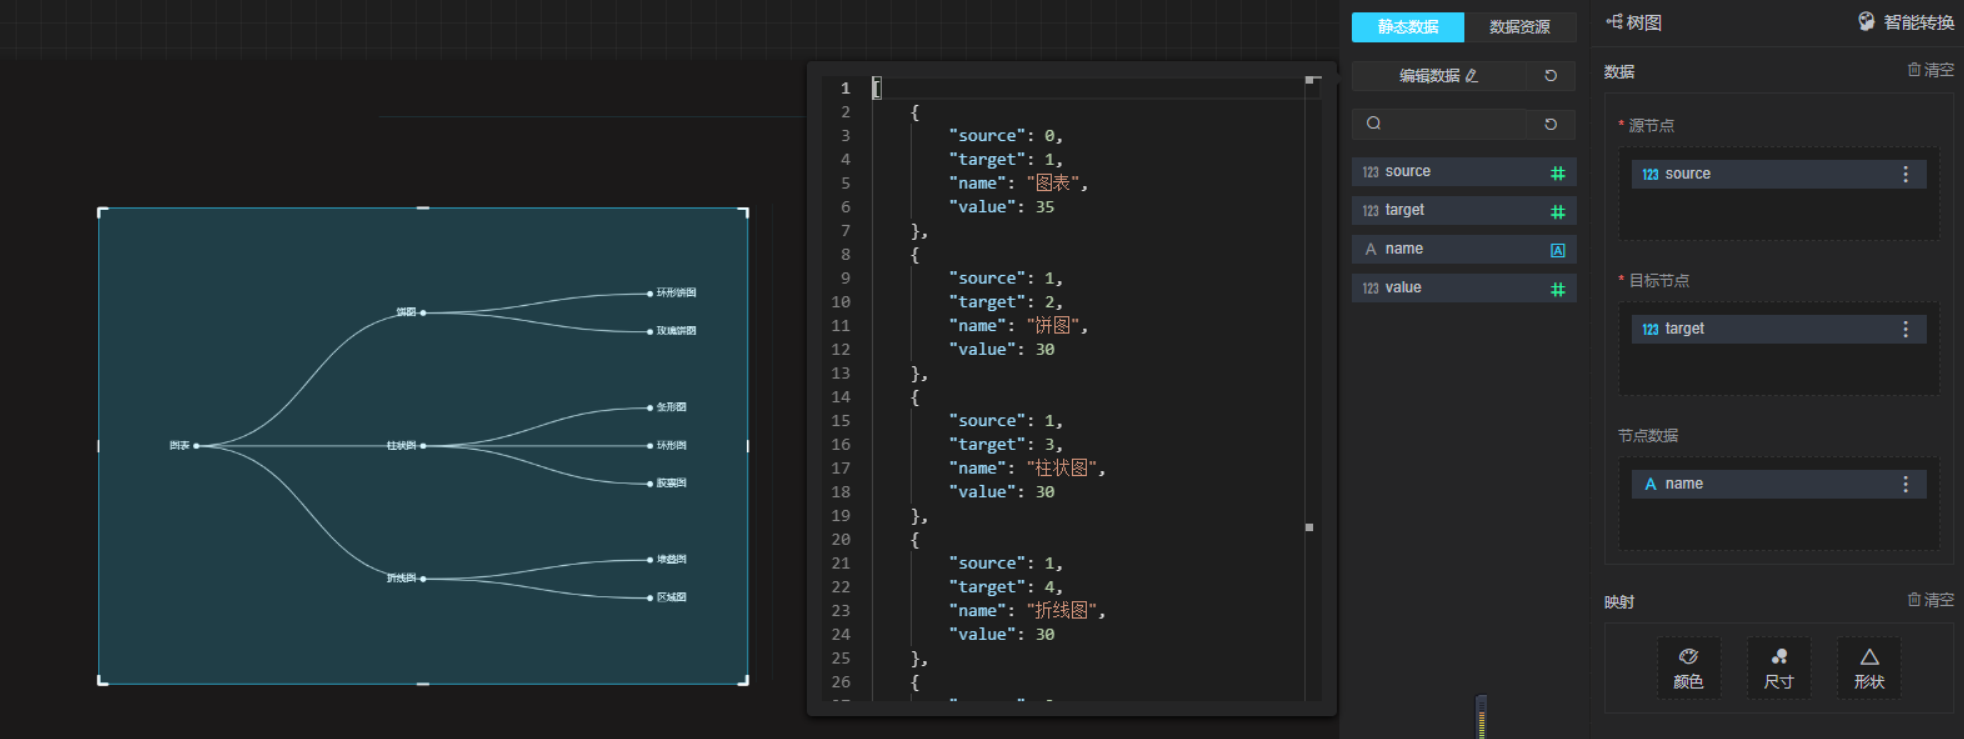Click the 堆叠图 leaf node
Screen dimensions: 1964x739
click(x=667, y=559)
